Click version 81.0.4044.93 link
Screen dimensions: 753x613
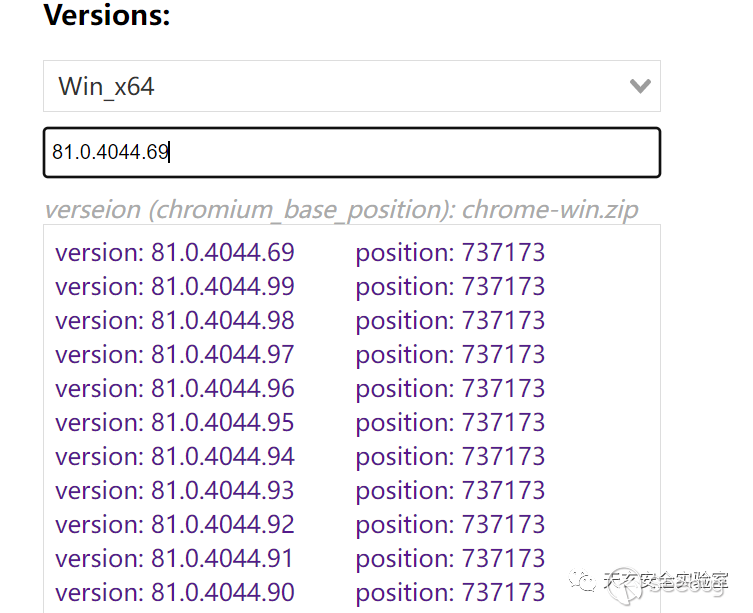175,491
